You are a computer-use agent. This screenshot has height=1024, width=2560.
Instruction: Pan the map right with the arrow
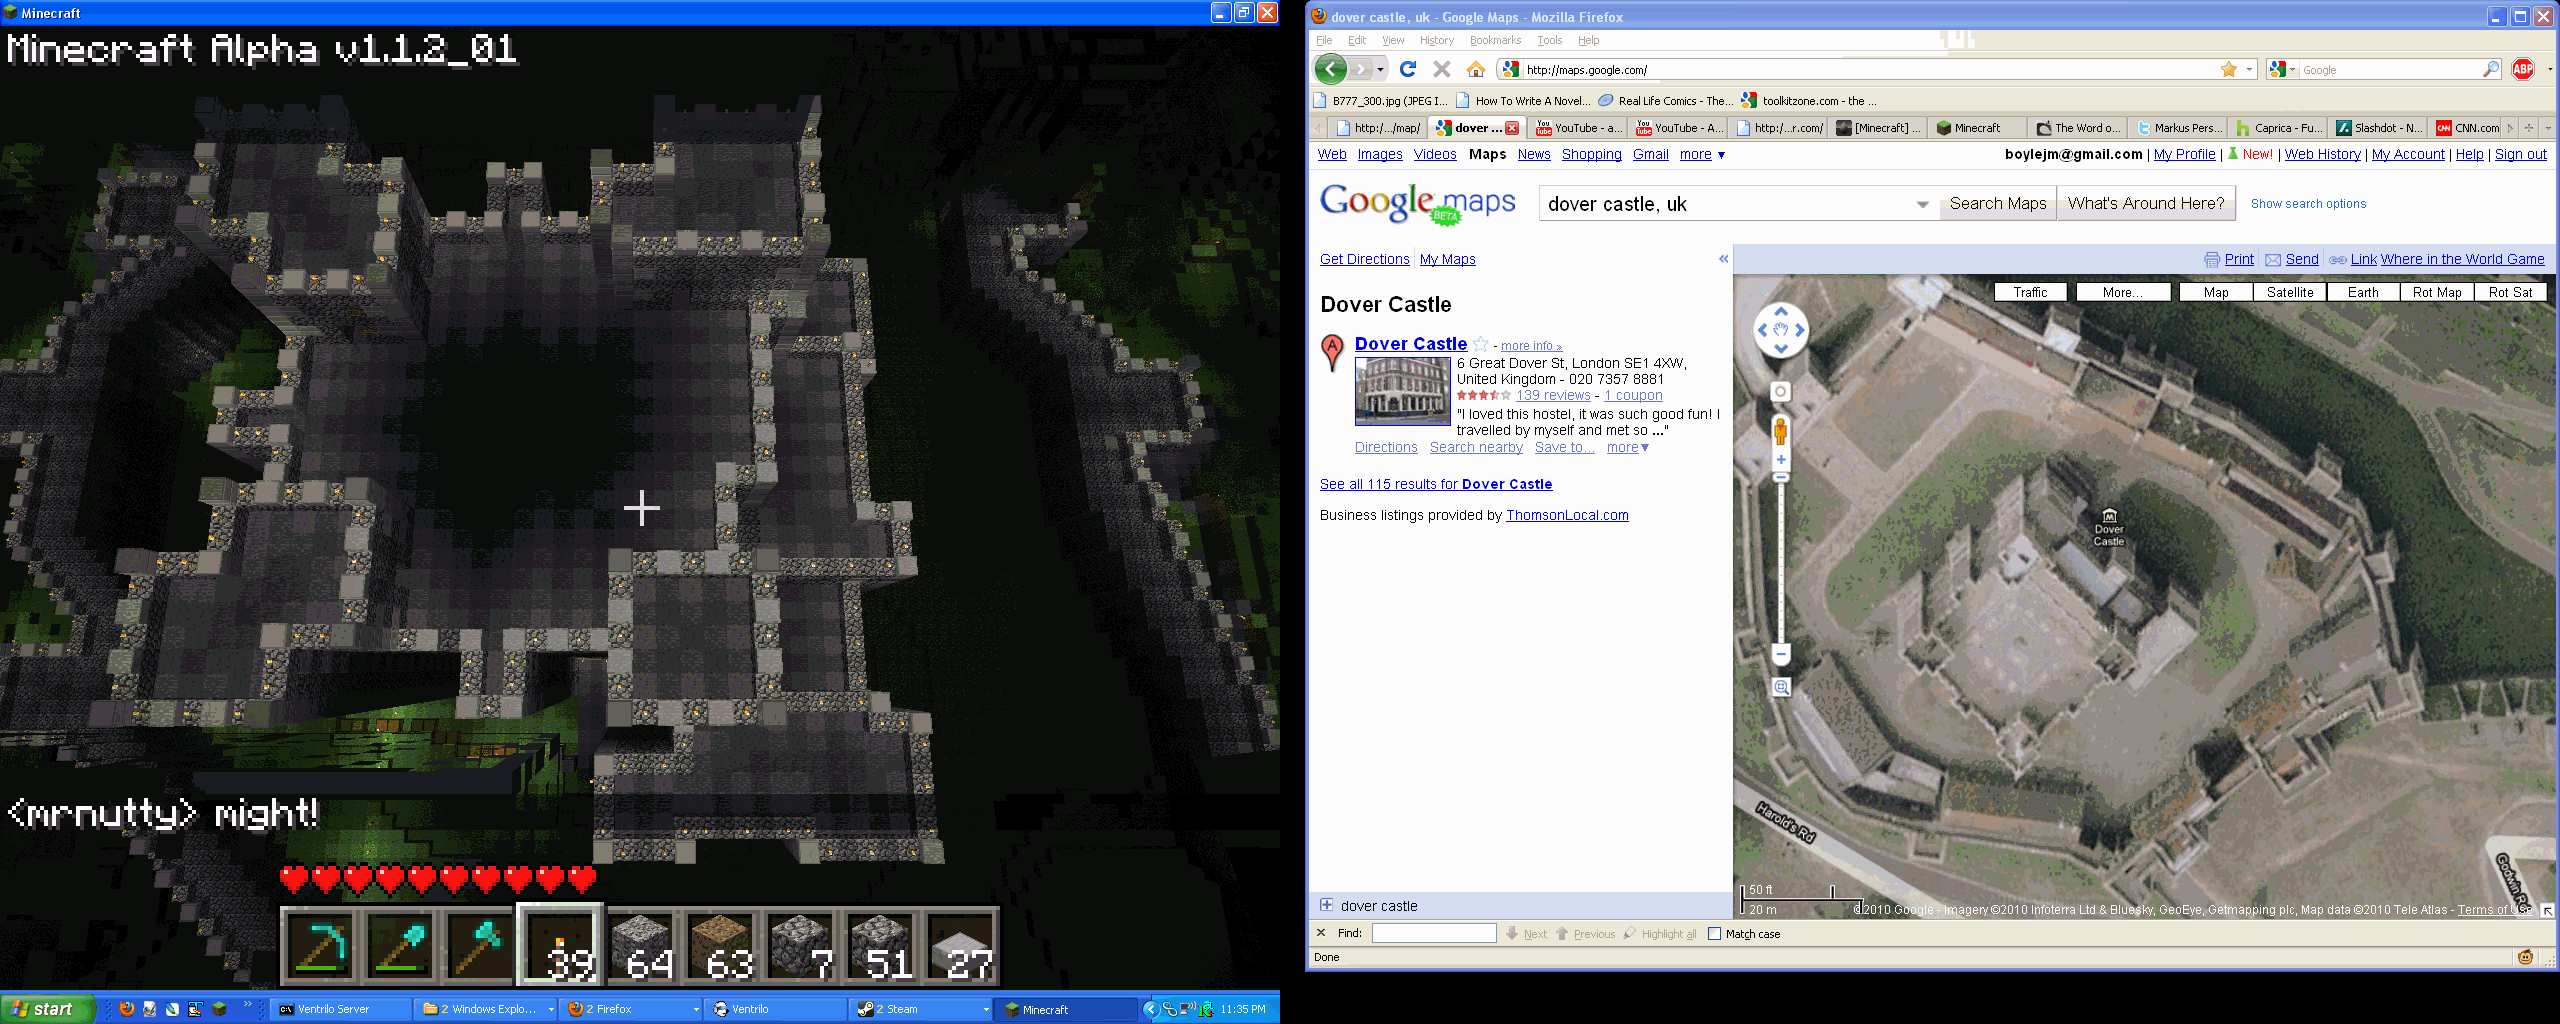[1799, 330]
